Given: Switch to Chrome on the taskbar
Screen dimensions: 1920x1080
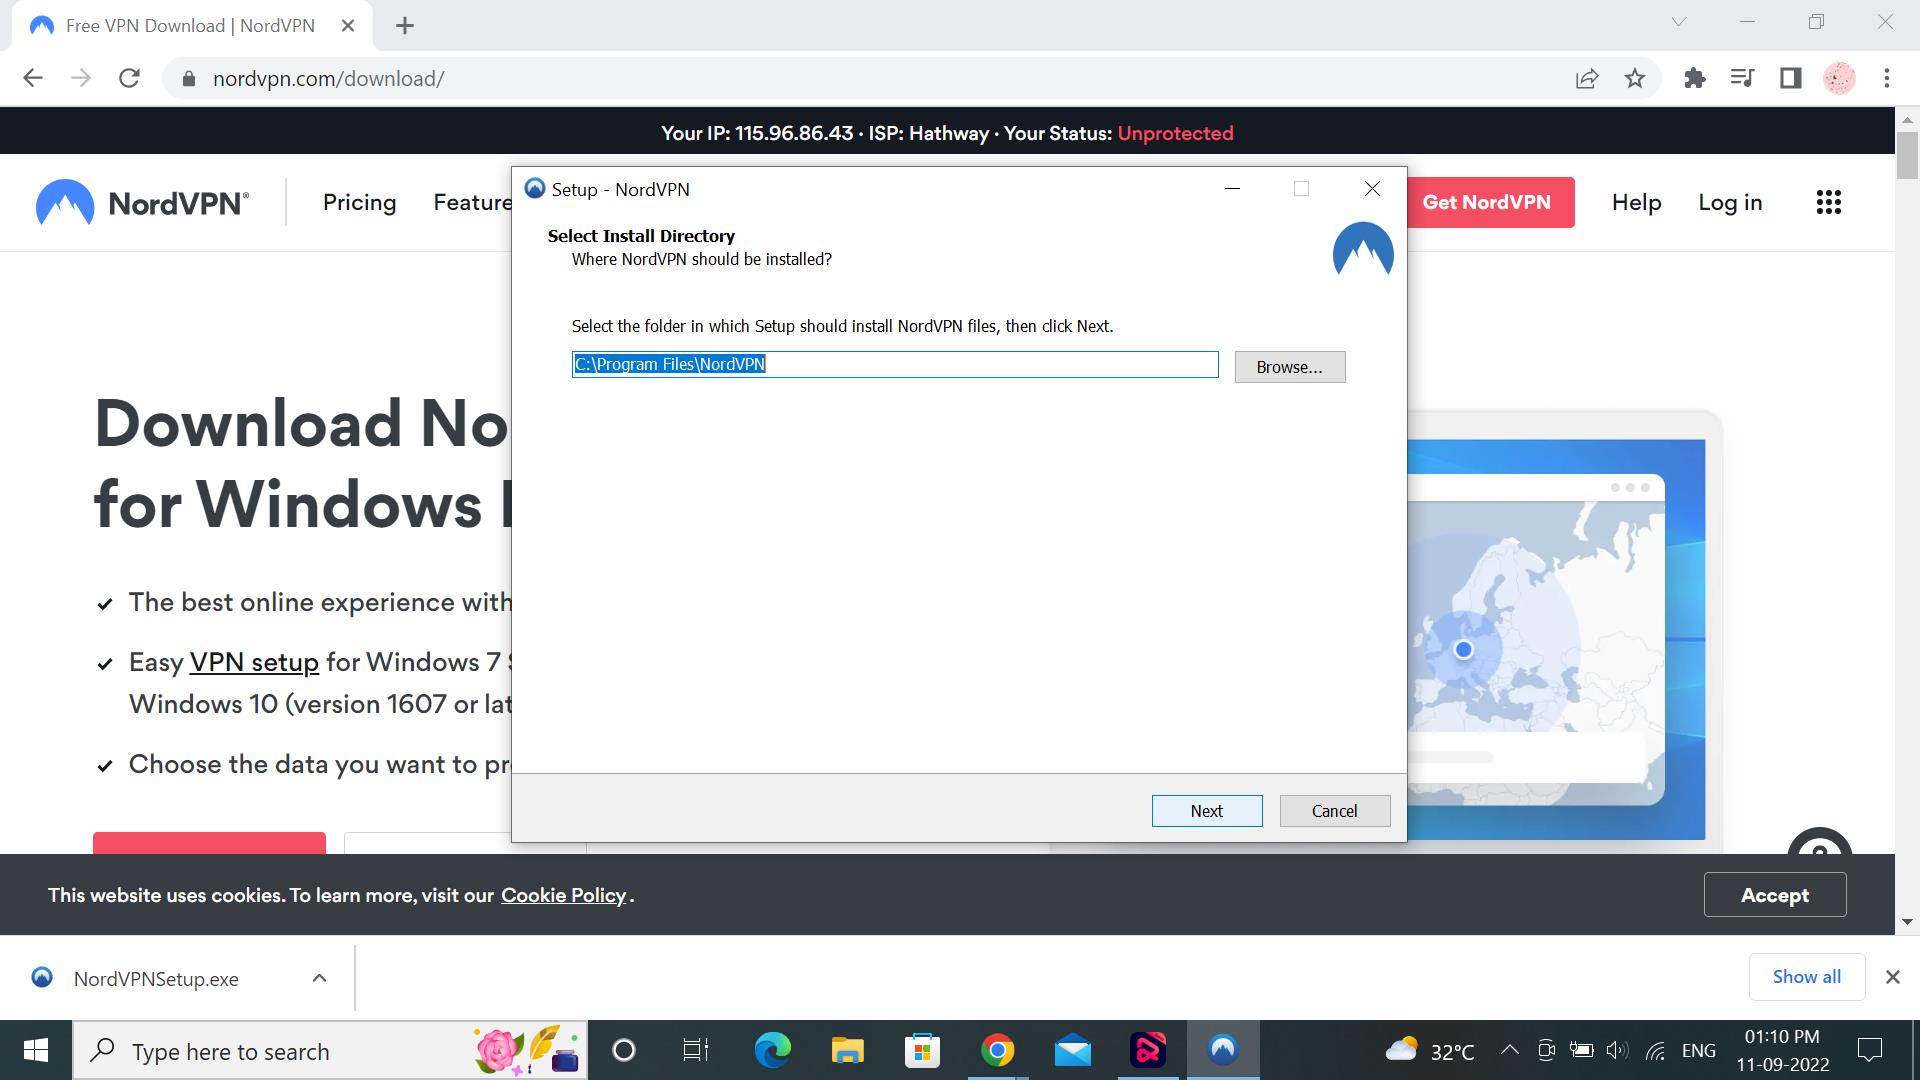Looking at the screenshot, I should click(997, 1051).
